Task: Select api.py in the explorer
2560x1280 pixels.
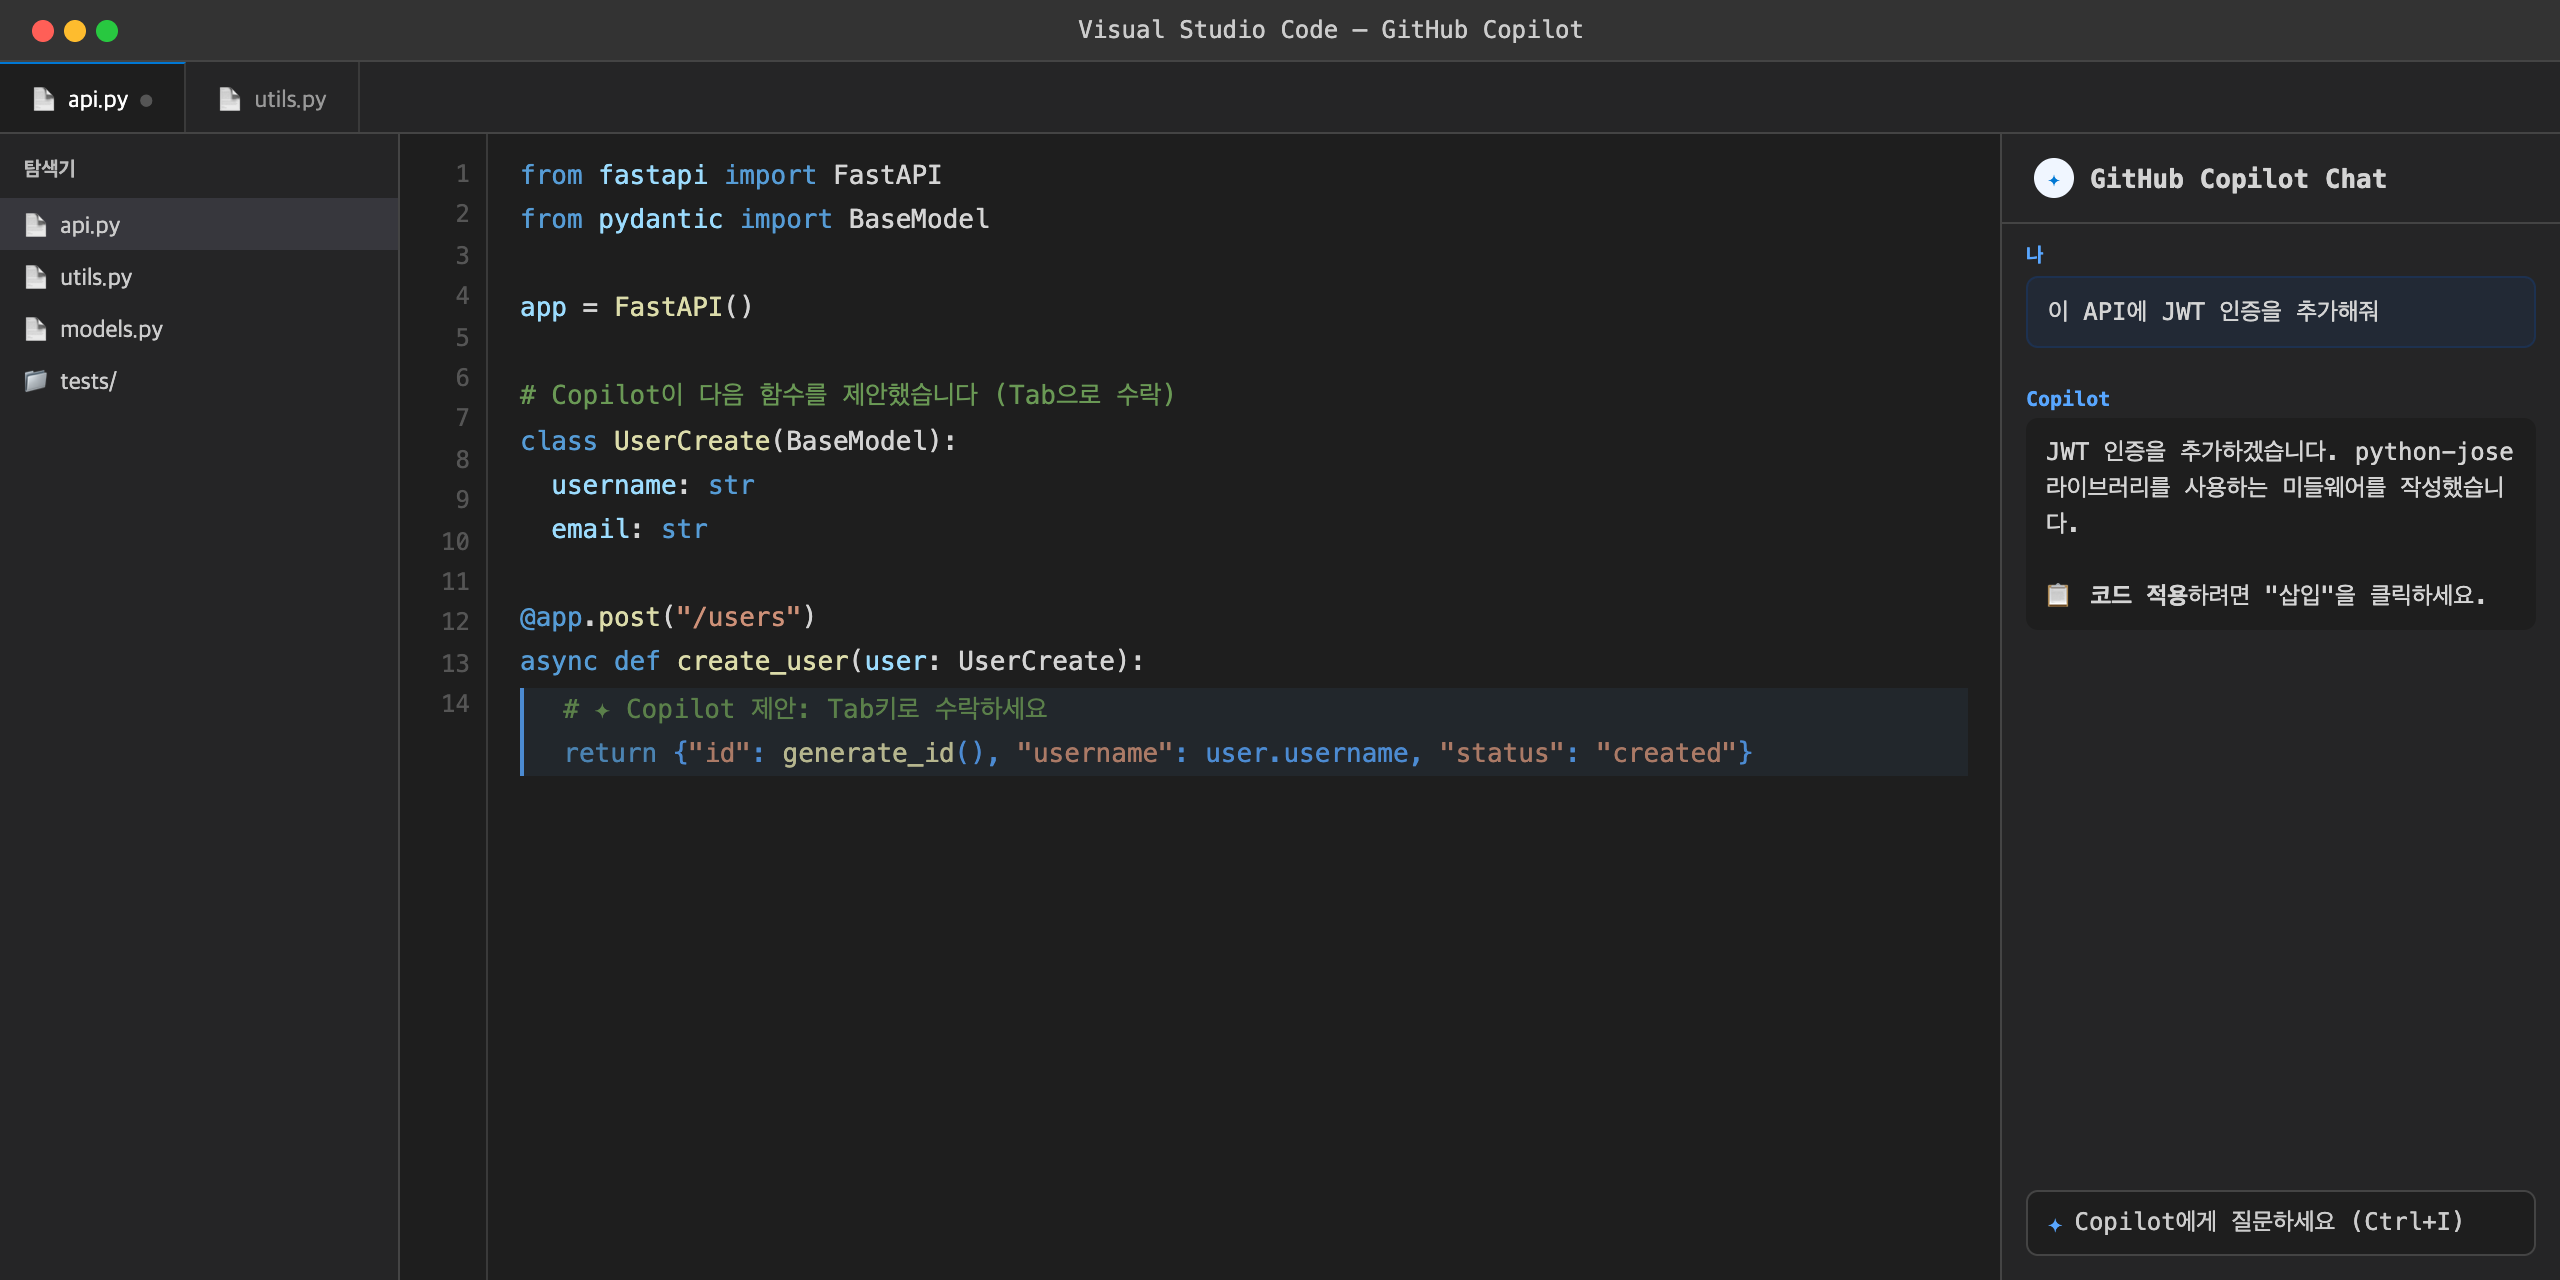Action: 200,224
